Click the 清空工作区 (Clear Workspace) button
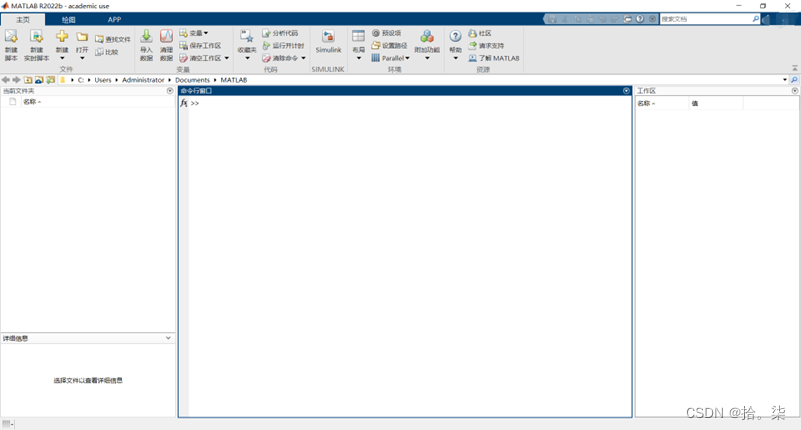Viewport: 801px width, 430px height. [x=200, y=58]
